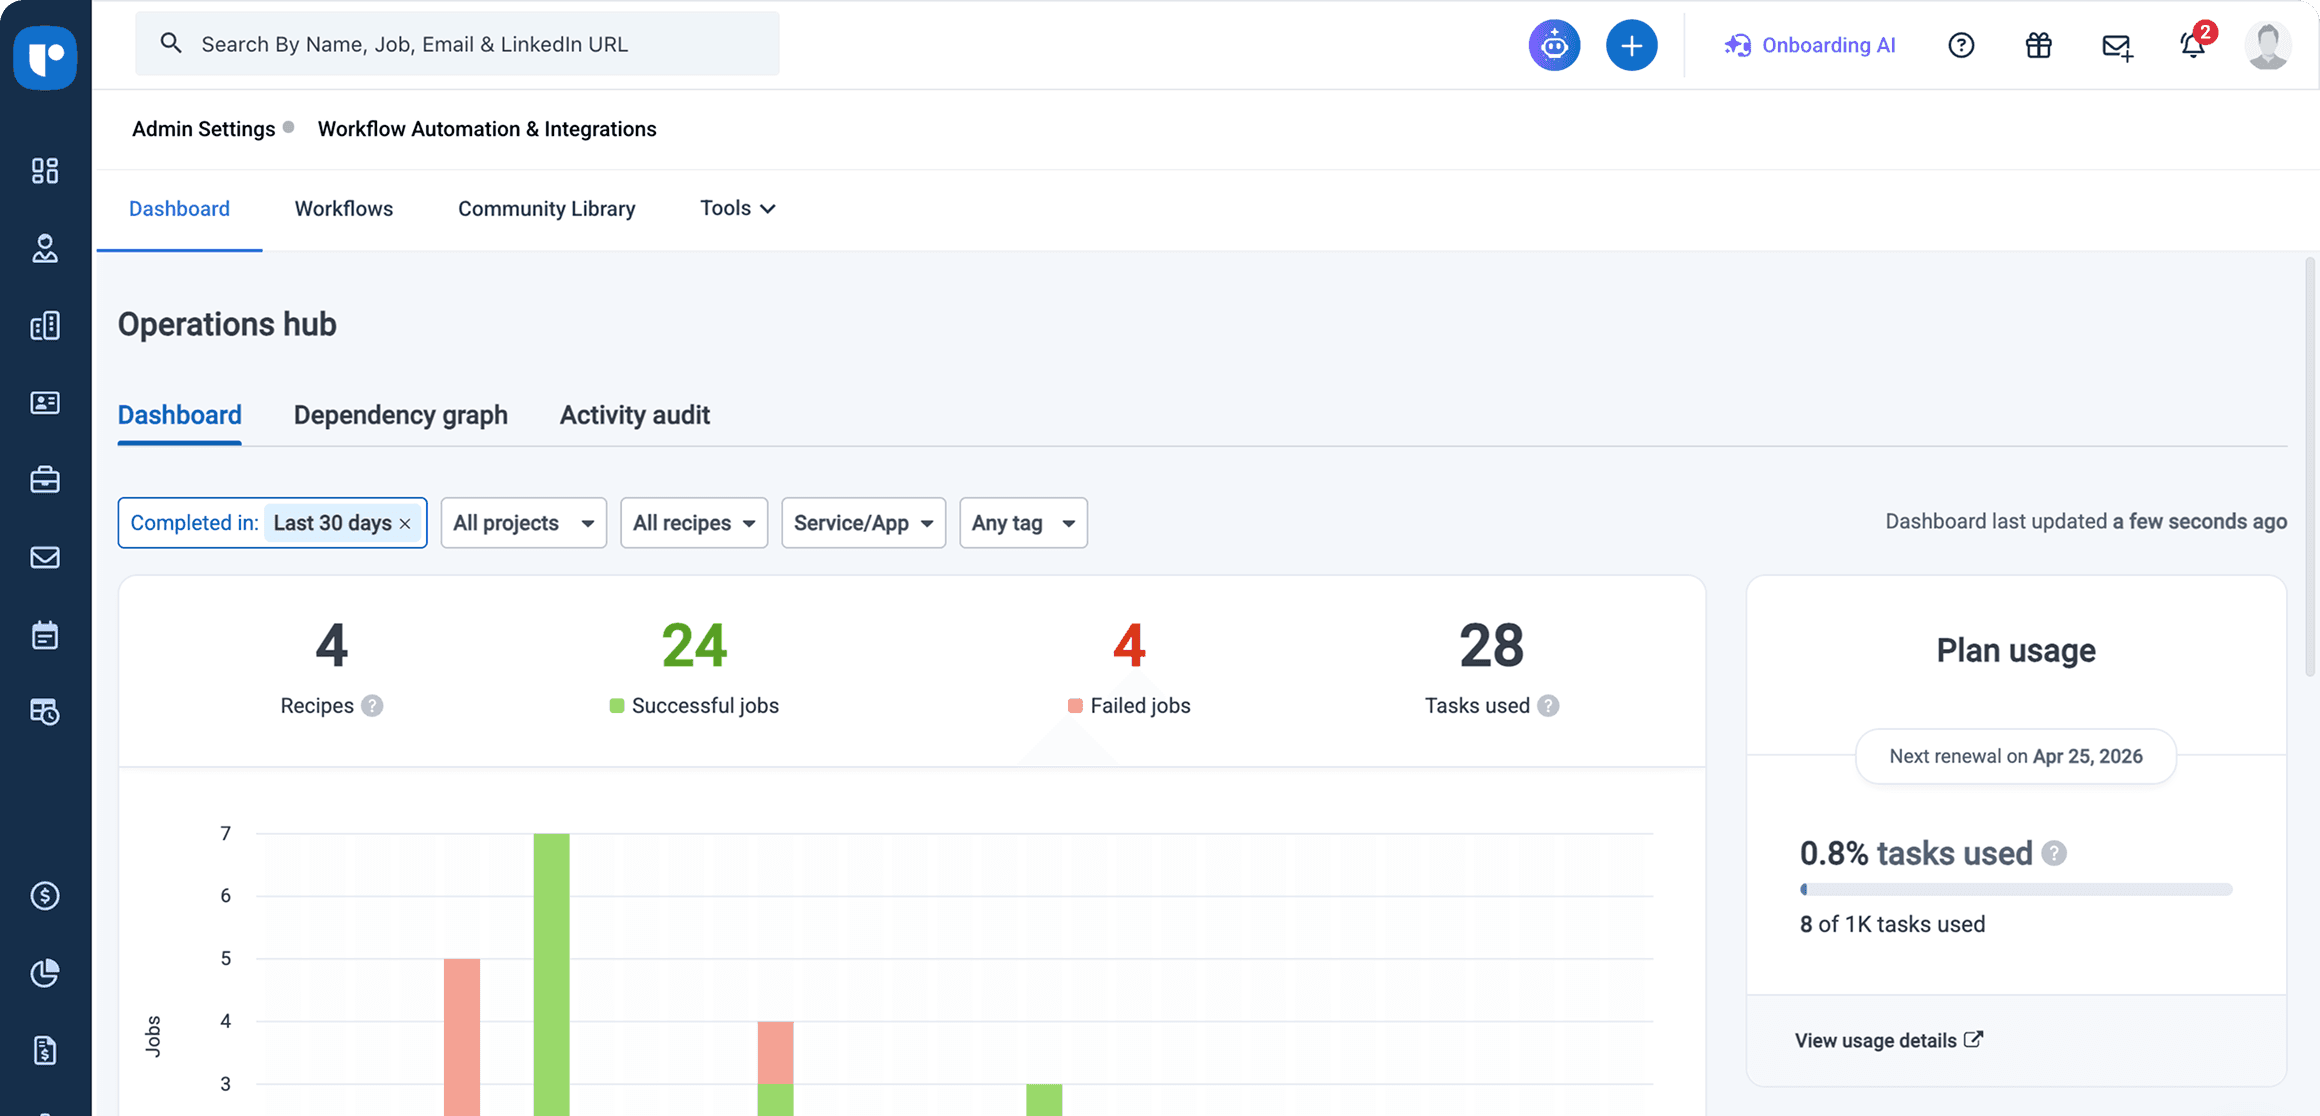Viewport: 2320px width, 1116px height.
Task: Switch to the Community Library tab
Action: point(546,208)
